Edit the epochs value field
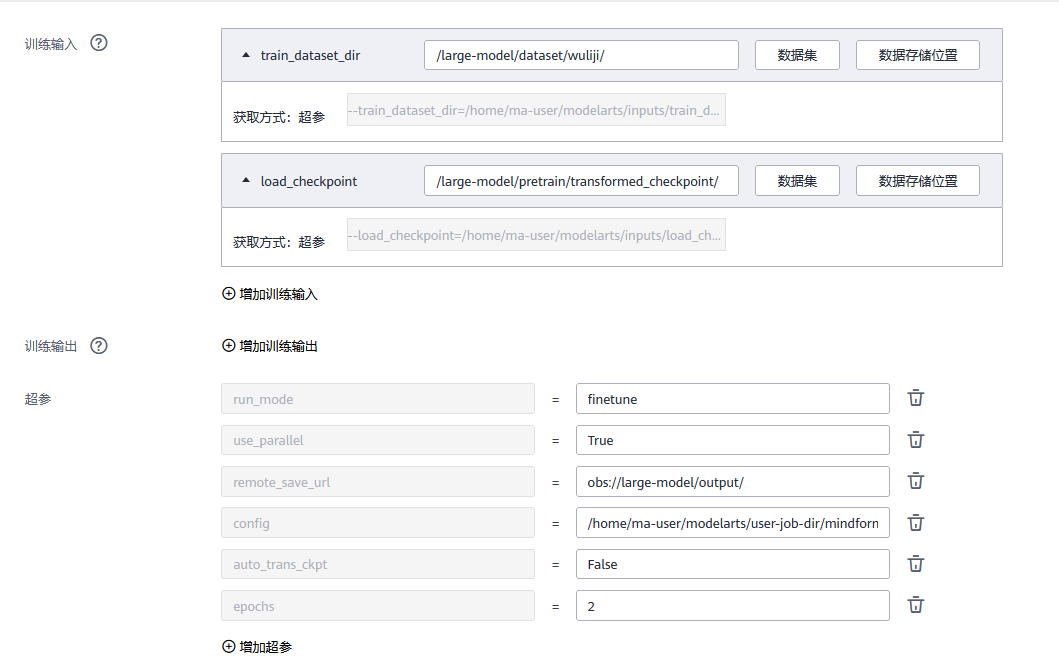1059x661 pixels. point(732,606)
